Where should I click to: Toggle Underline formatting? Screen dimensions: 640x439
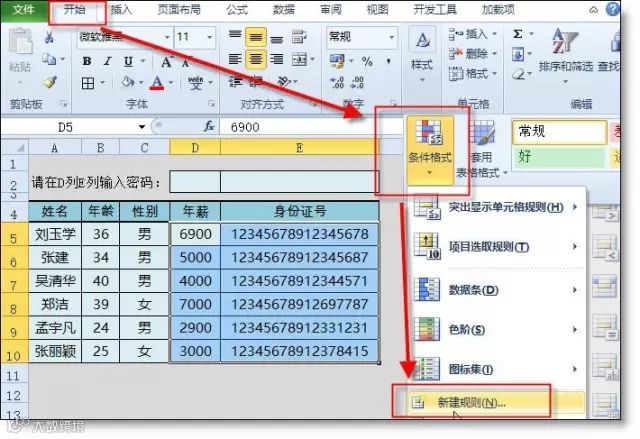(x=128, y=62)
